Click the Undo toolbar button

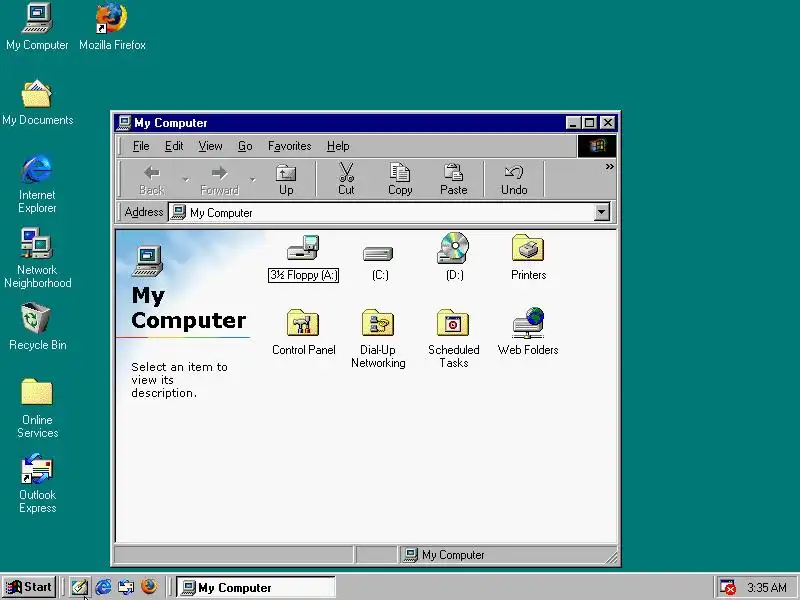point(514,180)
